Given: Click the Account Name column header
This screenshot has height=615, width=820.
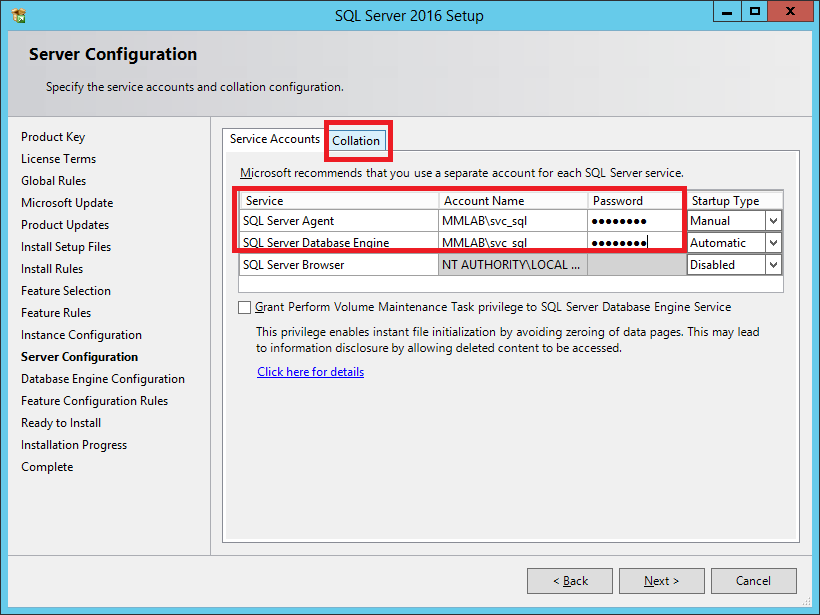Looking at the screenshot, I should click(x=512, y=201).
